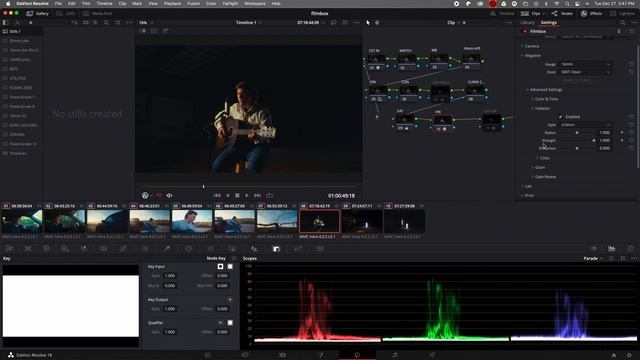
Task: Open the Fairlight menu
Action: coord(230,4)
